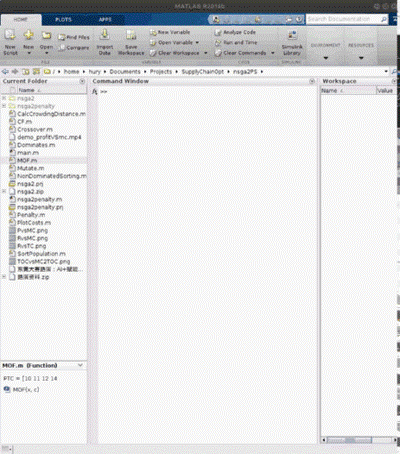The width and height of the screenshot is (400, 454).
Task: Click the fx function browser icon
Action: pyautogui.click(x=95, y=91)
